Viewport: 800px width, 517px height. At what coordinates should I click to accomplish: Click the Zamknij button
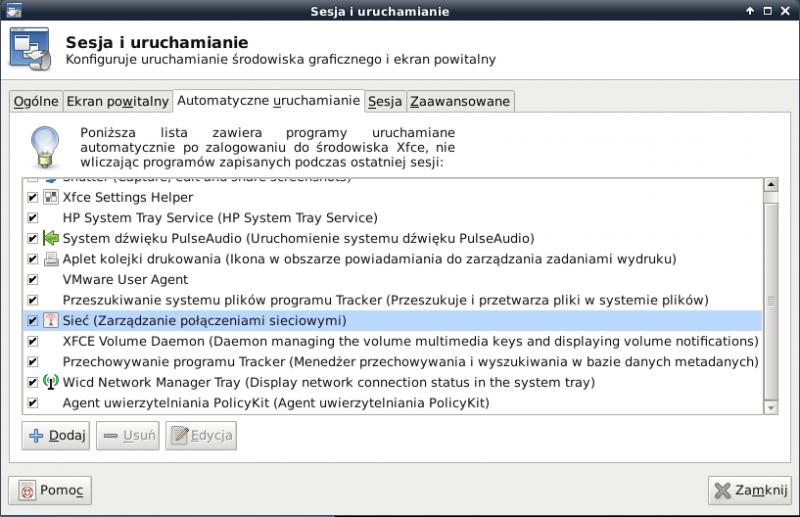[750, 490]
